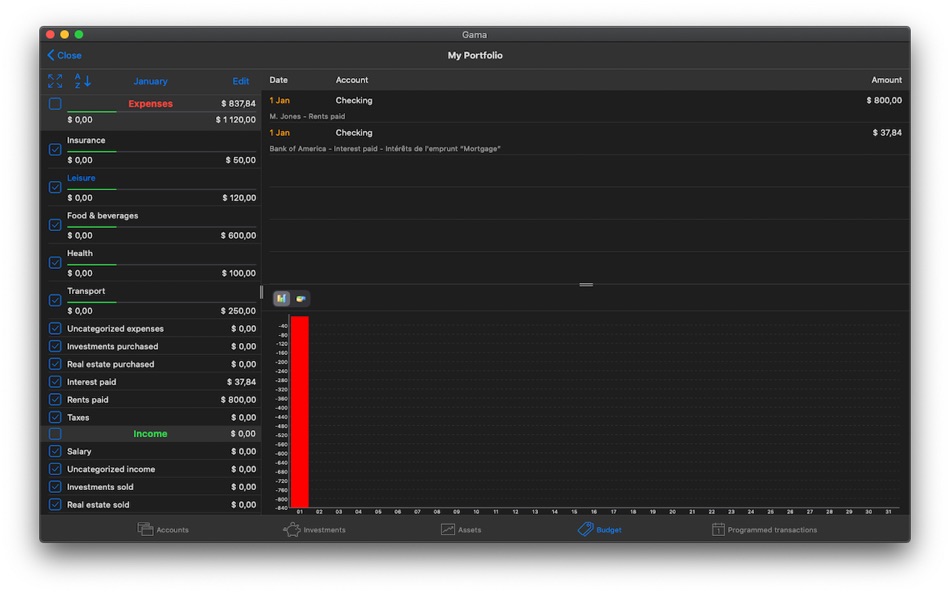Switch to pie chart view
Viewport: 950px width, 594px height.
[301, 298]
